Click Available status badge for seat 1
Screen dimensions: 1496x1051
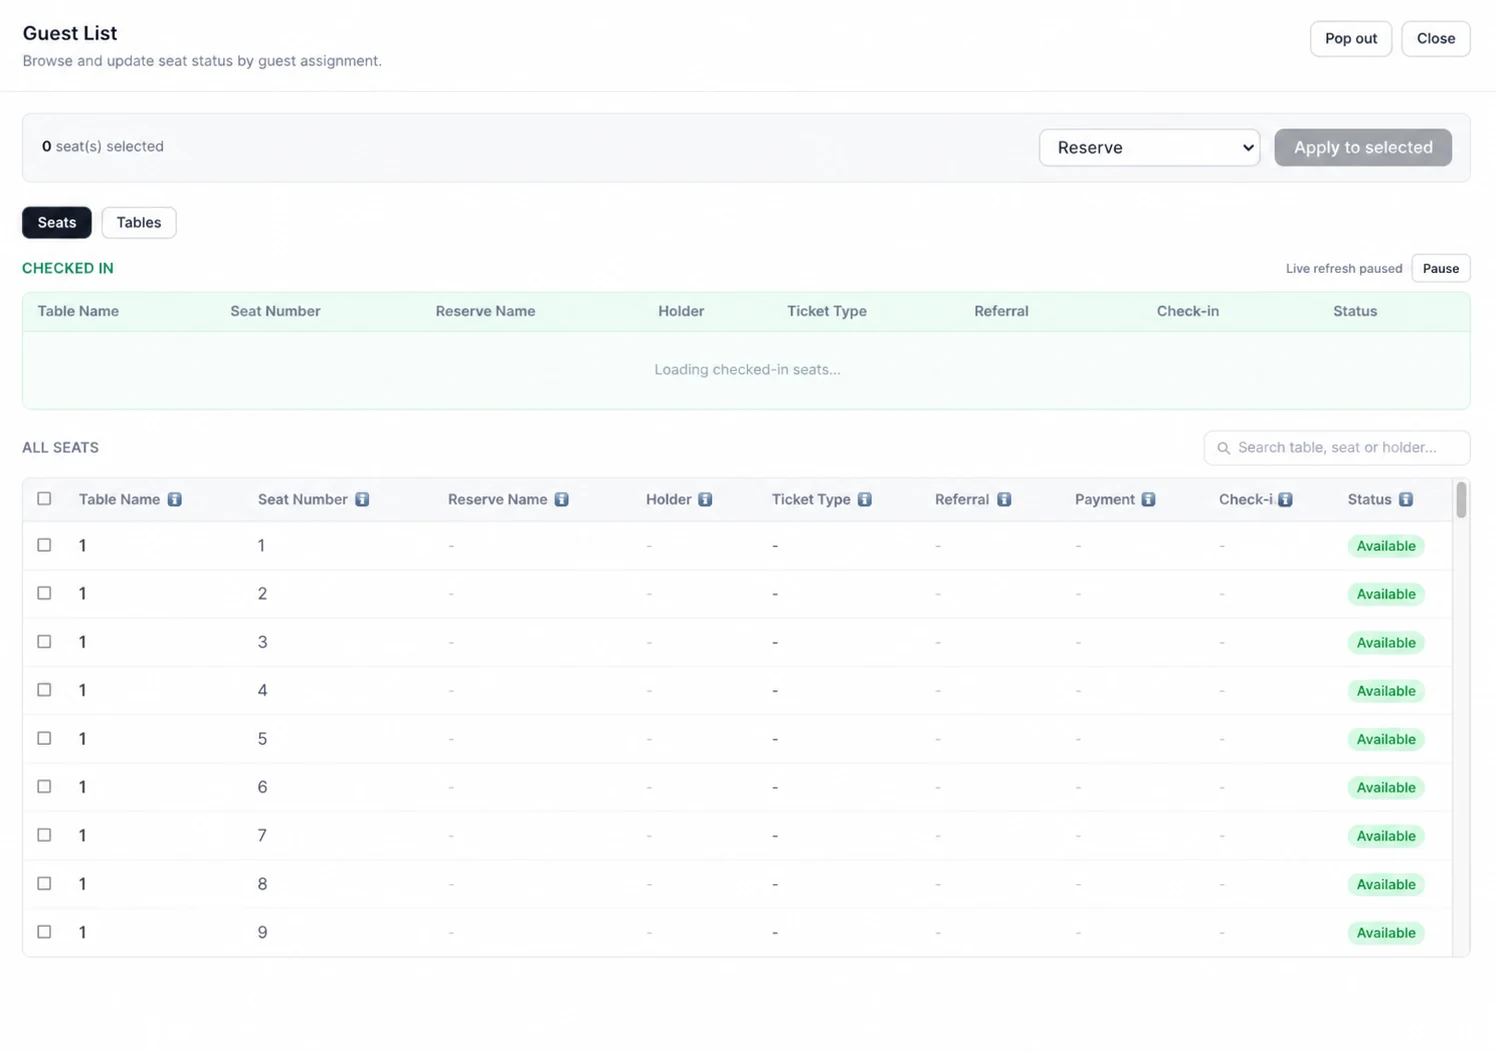coord(1386,546)
